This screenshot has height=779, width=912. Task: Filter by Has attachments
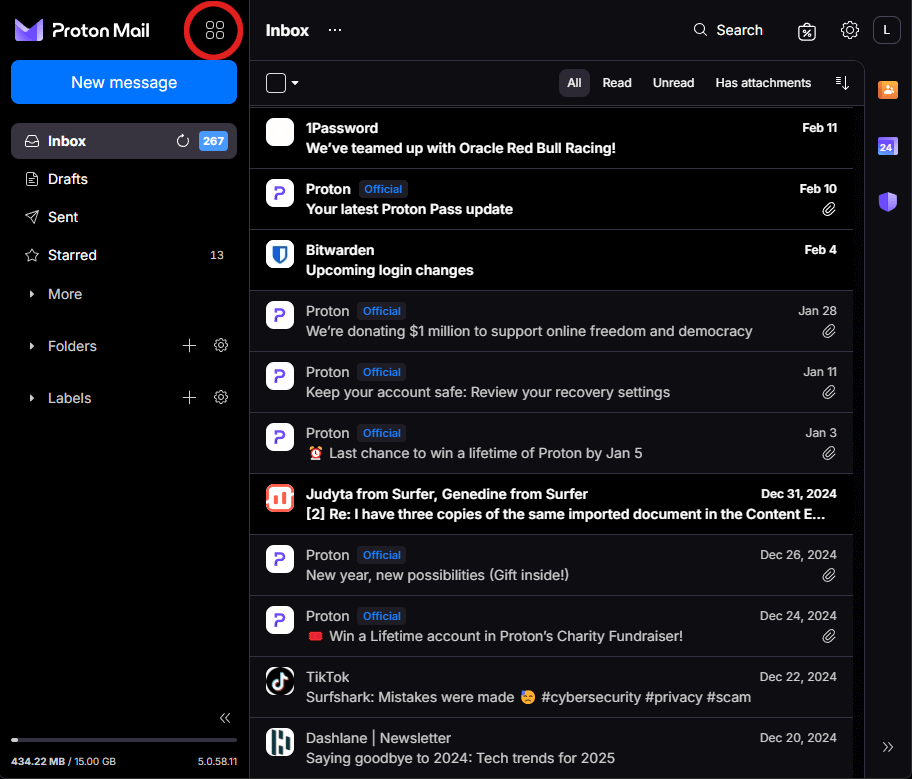[763, 83]
